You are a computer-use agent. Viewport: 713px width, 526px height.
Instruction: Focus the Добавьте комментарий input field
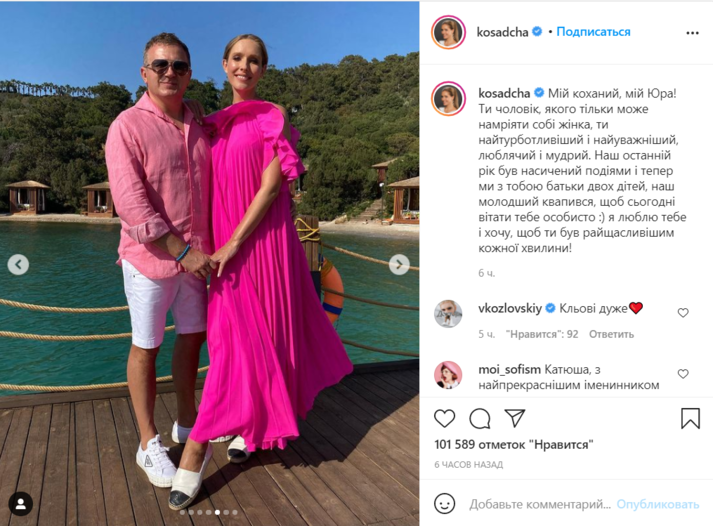540,504
